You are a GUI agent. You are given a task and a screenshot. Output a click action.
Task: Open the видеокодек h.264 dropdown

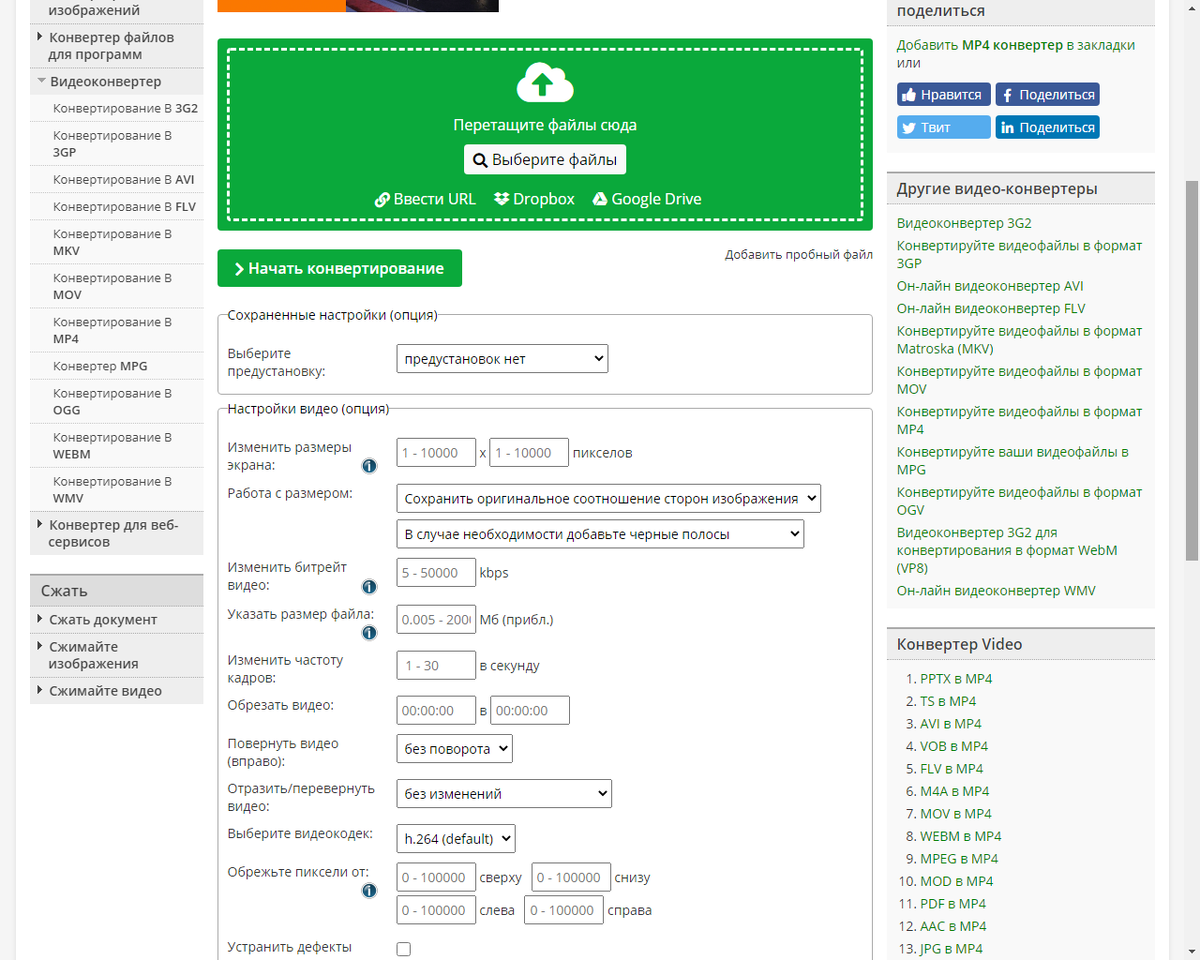456,838
